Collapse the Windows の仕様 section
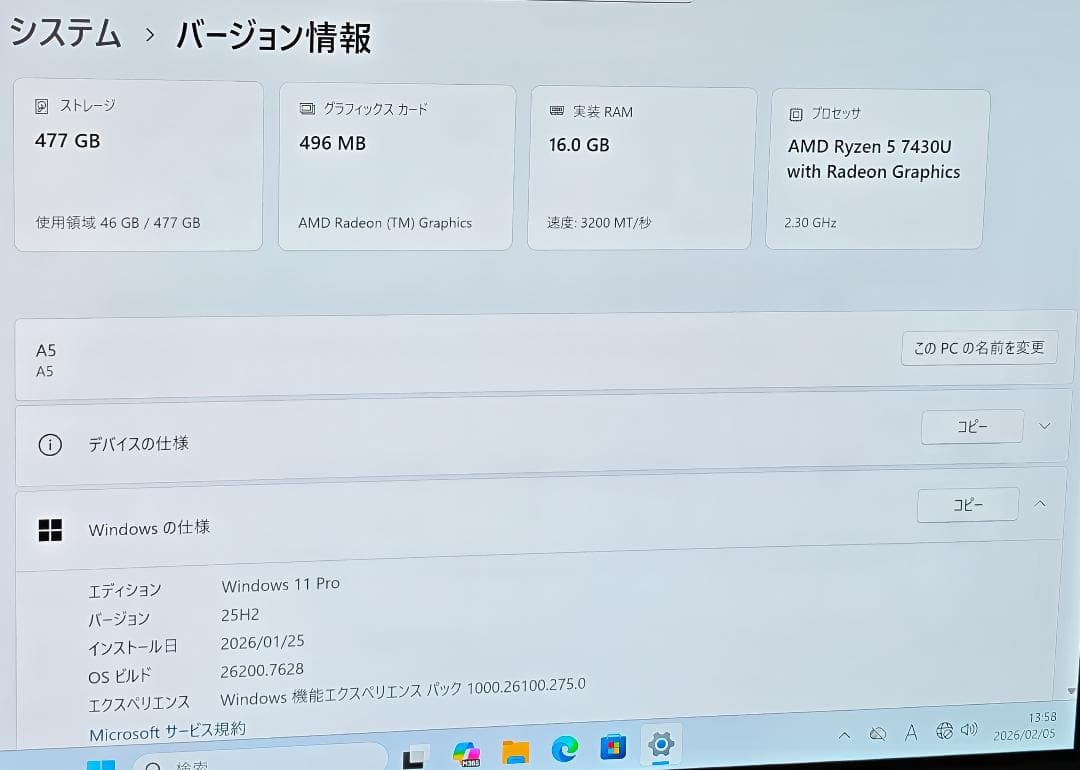The width and height of the screenshot is (1080, 770). (1040, 504)
